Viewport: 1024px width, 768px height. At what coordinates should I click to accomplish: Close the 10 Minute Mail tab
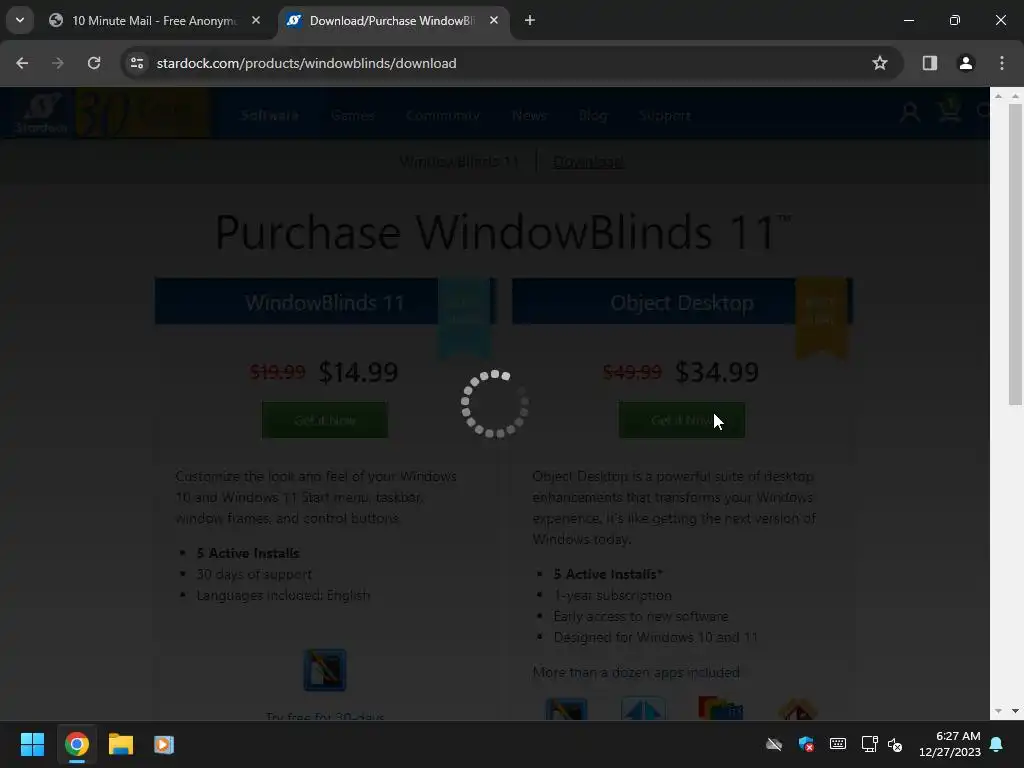(256, 20)
